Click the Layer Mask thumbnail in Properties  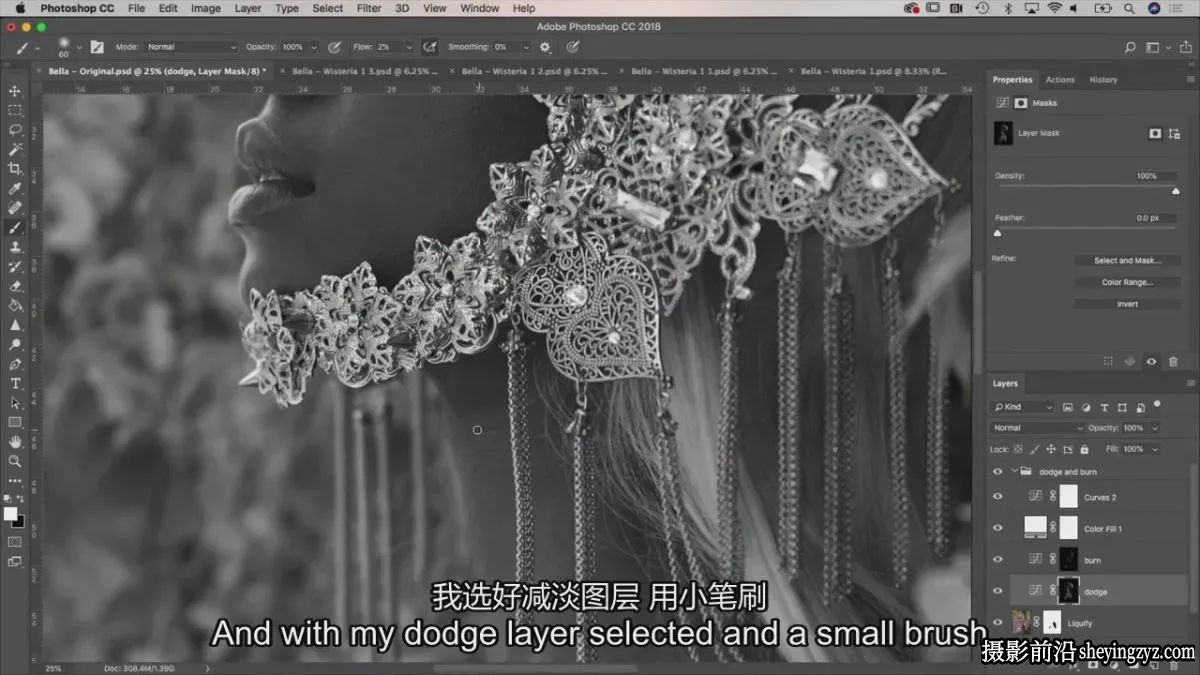coord(1003,133)
